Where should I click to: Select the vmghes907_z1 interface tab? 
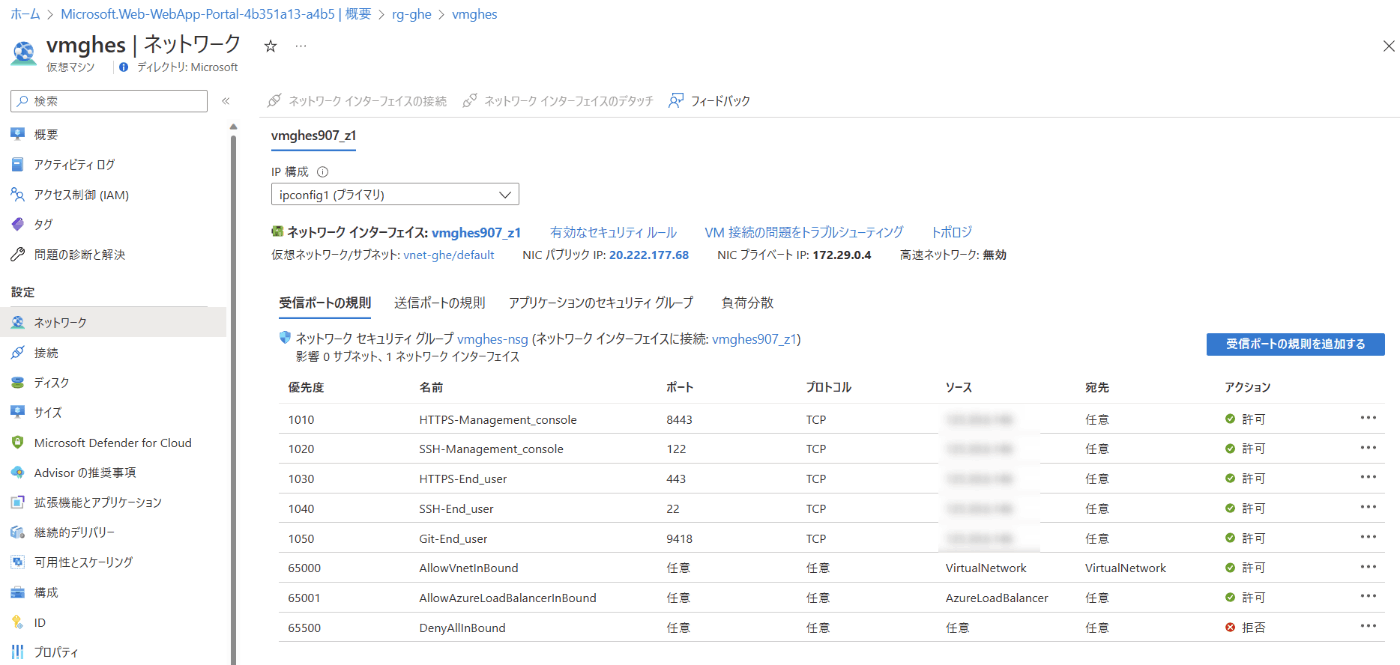(314, 135)
